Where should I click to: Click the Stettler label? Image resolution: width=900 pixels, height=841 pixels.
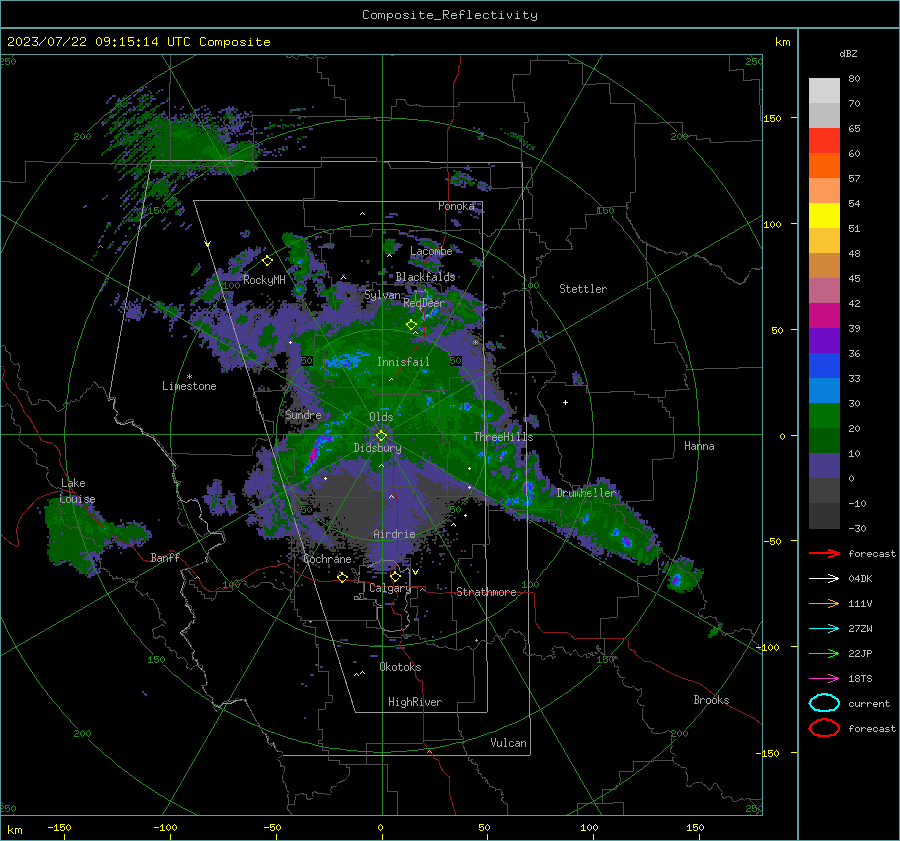click(583, 289)
